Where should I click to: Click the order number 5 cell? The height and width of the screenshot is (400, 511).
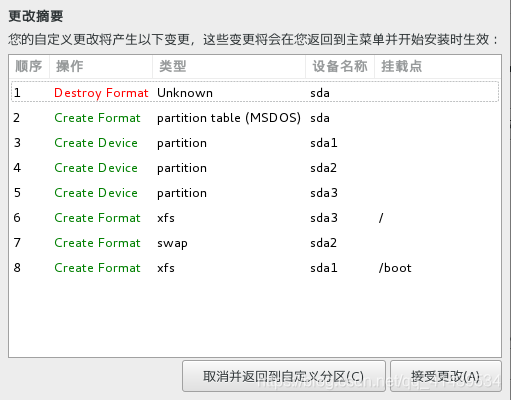(x=17, y=193)
